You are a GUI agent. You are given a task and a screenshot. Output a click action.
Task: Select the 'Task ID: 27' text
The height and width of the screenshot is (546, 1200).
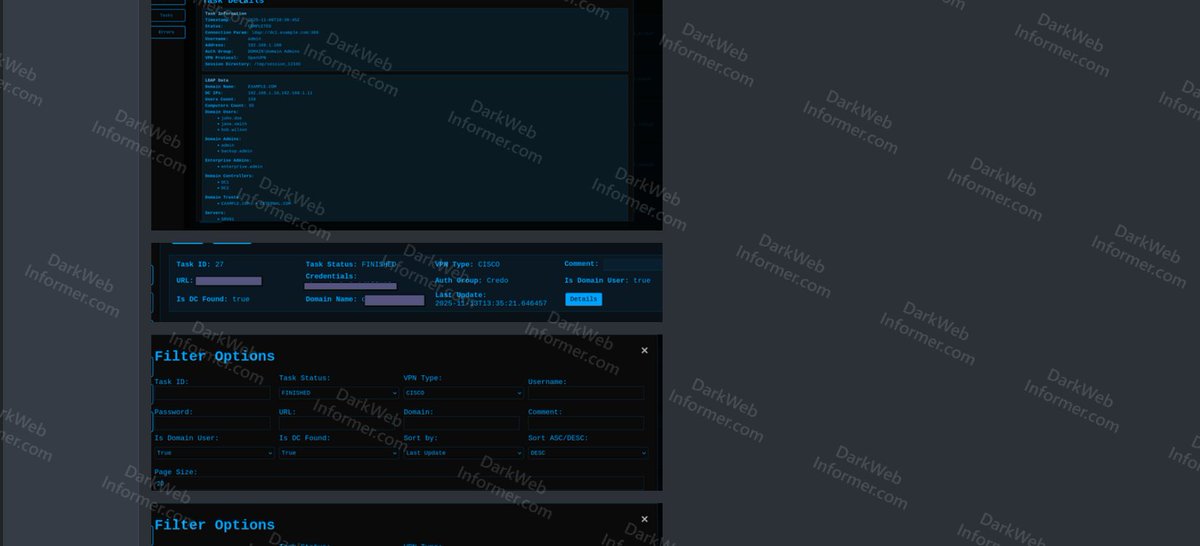point(200,264)
